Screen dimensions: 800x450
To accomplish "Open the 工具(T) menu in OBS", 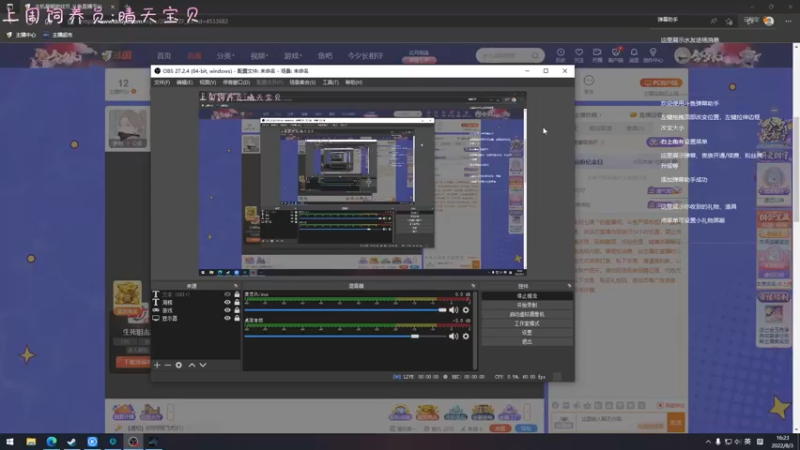I will click(x=330, y=82).
